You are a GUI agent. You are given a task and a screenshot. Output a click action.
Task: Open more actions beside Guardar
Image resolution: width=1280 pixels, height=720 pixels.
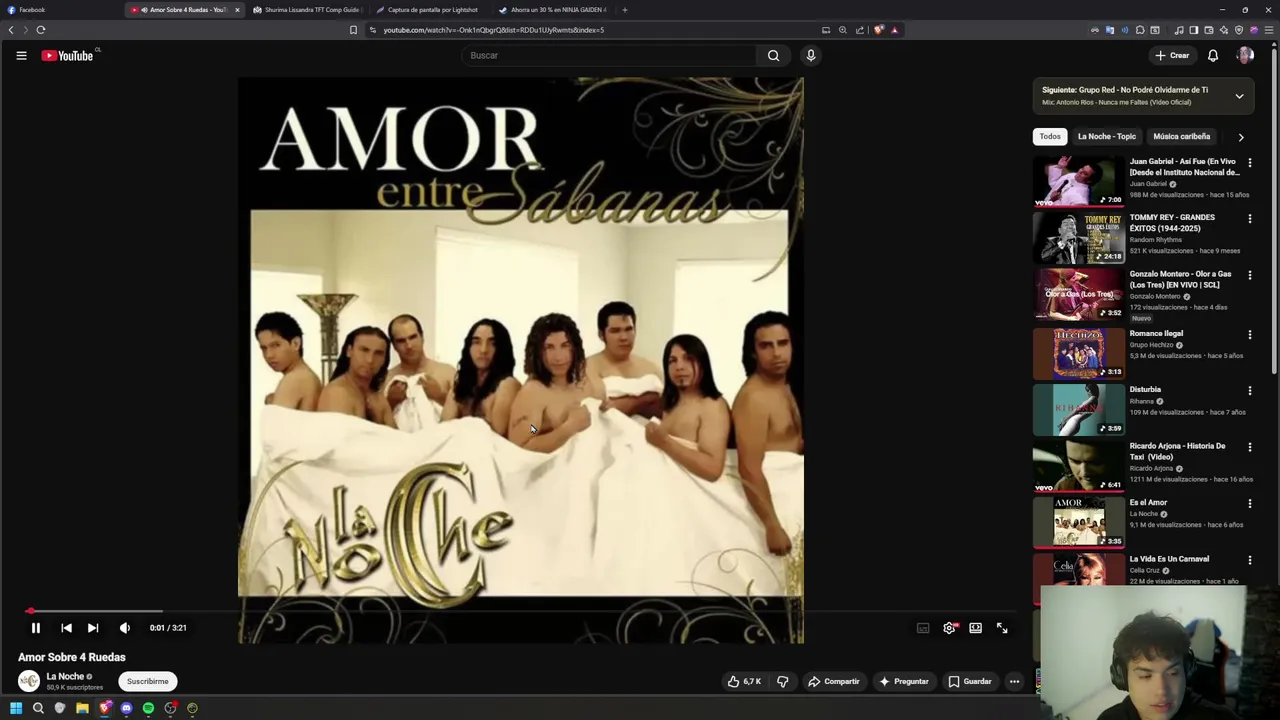(1014, 681)
